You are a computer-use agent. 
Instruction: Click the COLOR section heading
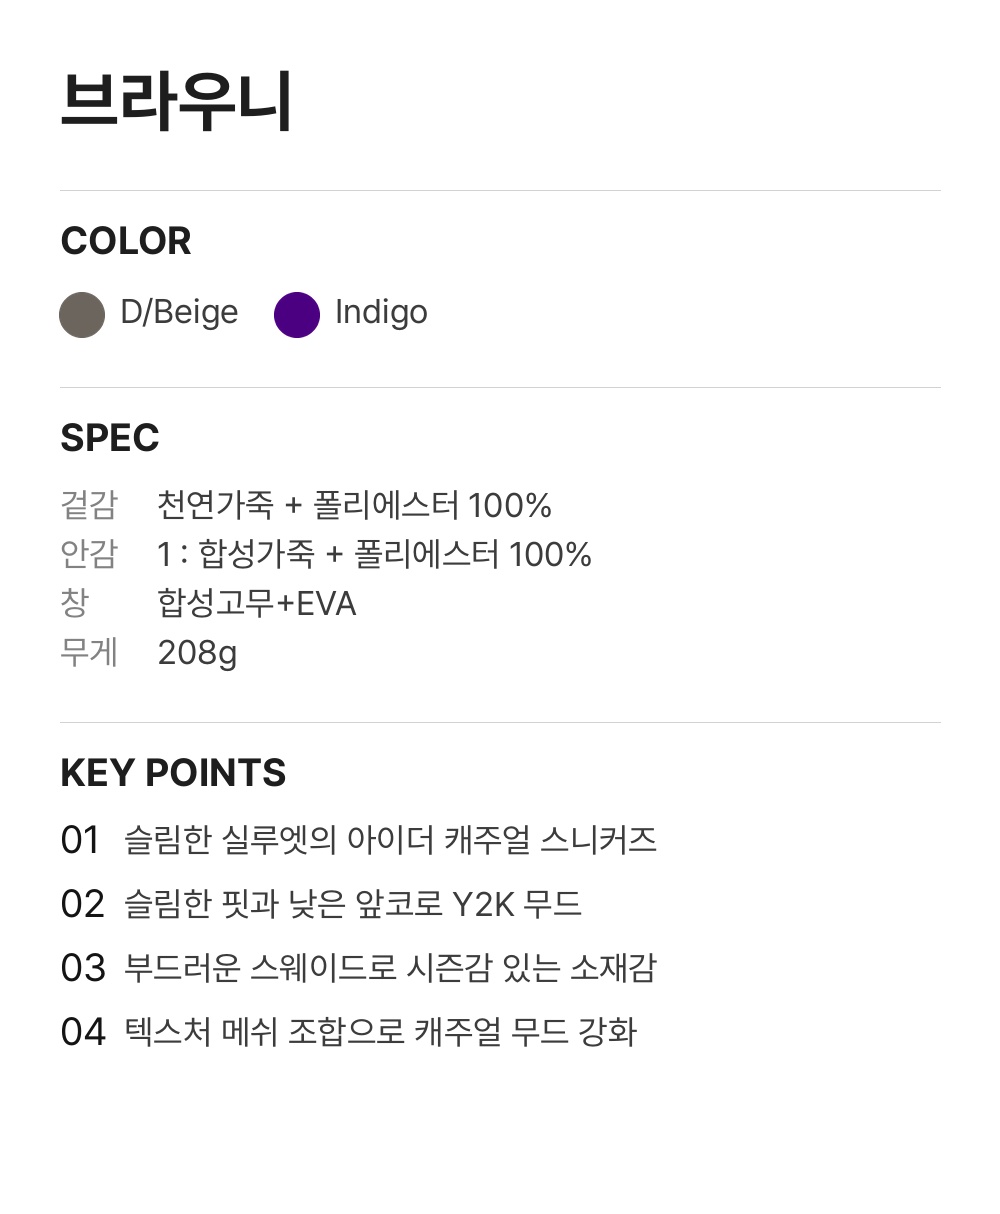coord(126,241)
